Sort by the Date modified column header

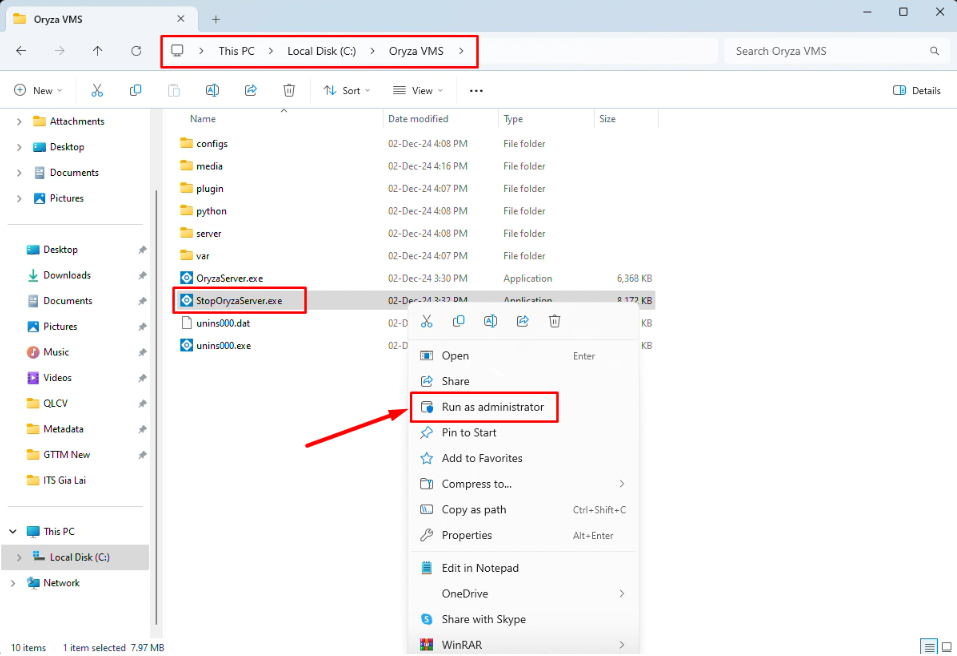[x=418, y=119]
